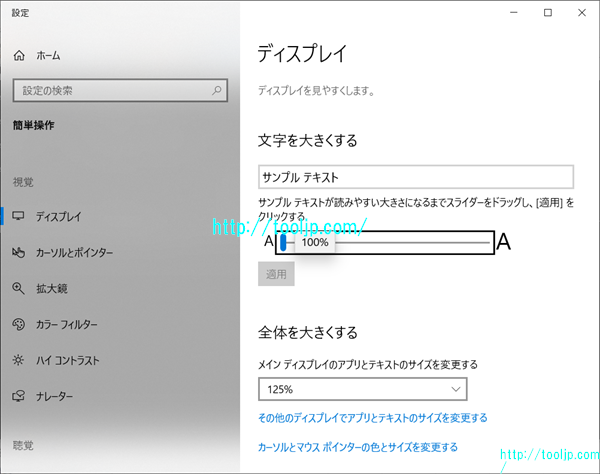600x474 pixels.
Task: Click the search magnifier icon in settings search
Action: click(217, 90)
